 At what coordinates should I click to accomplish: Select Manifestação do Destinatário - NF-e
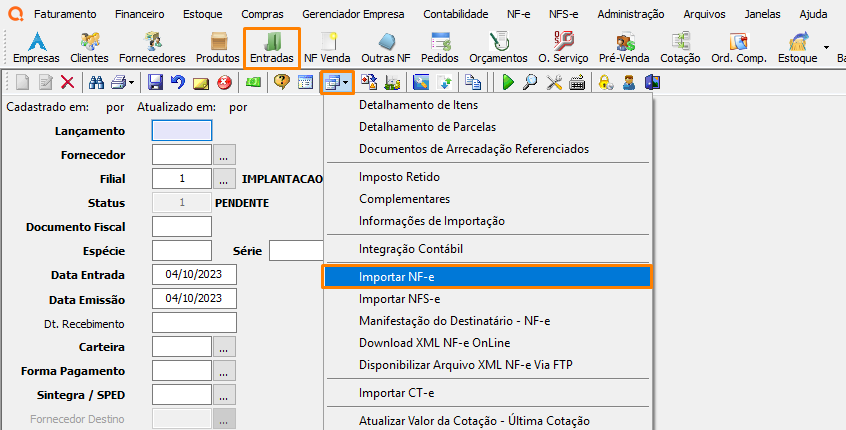[x=487, y=321]
